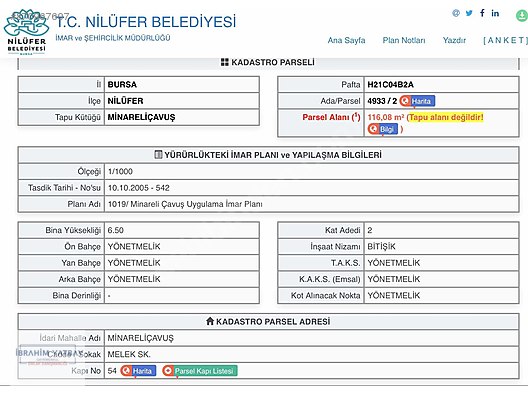Open the email @ icon in header

[x=456, y=13]
